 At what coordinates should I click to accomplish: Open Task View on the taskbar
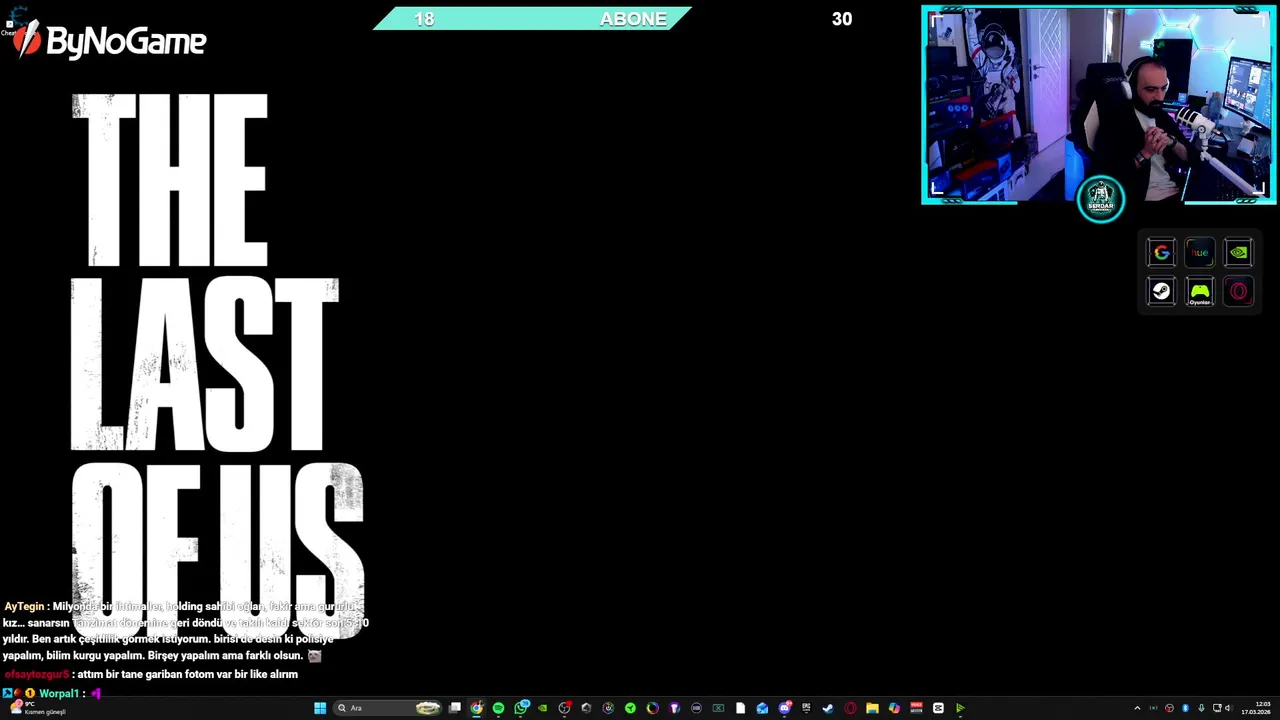(x=456, y=708)
